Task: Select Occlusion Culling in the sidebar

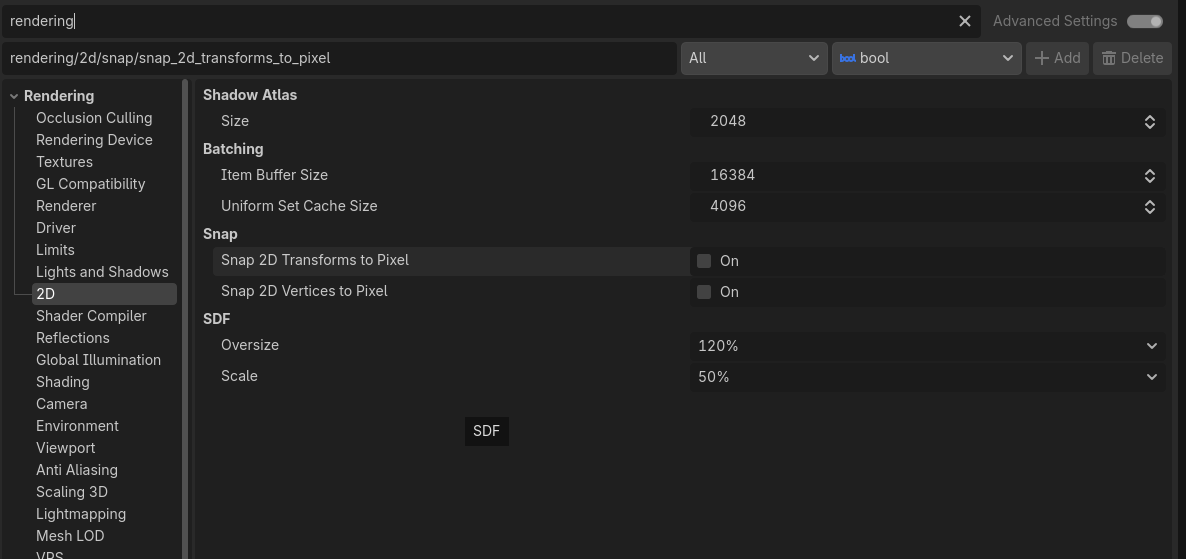Action: pyautogui.click(x=94, y=118)
